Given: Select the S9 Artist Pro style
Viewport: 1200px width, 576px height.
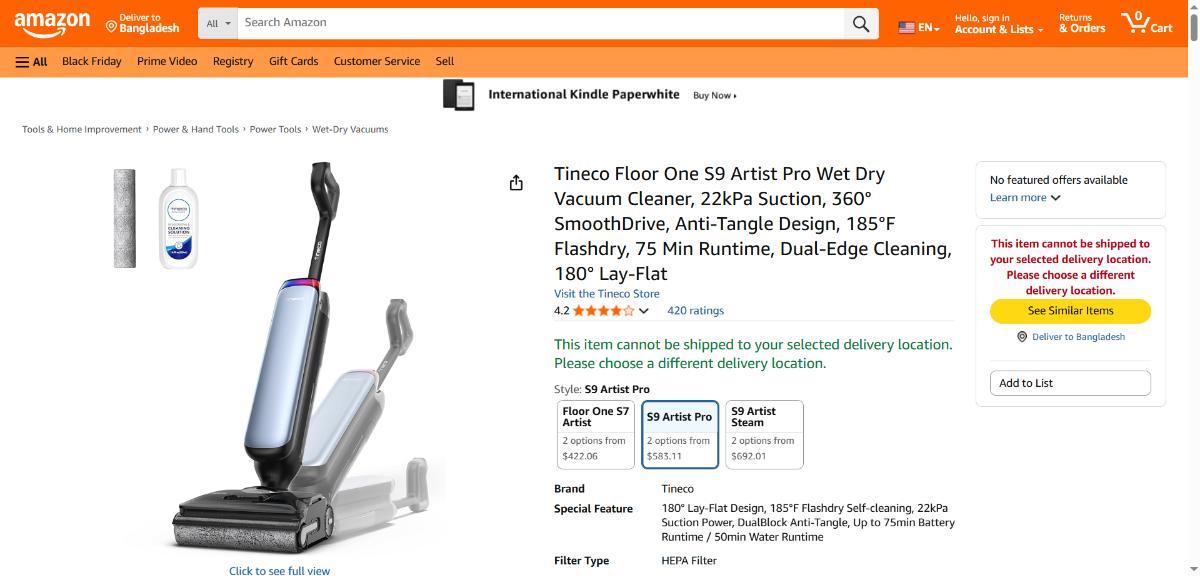Looking at the screenshot, I should click(680, 434).
